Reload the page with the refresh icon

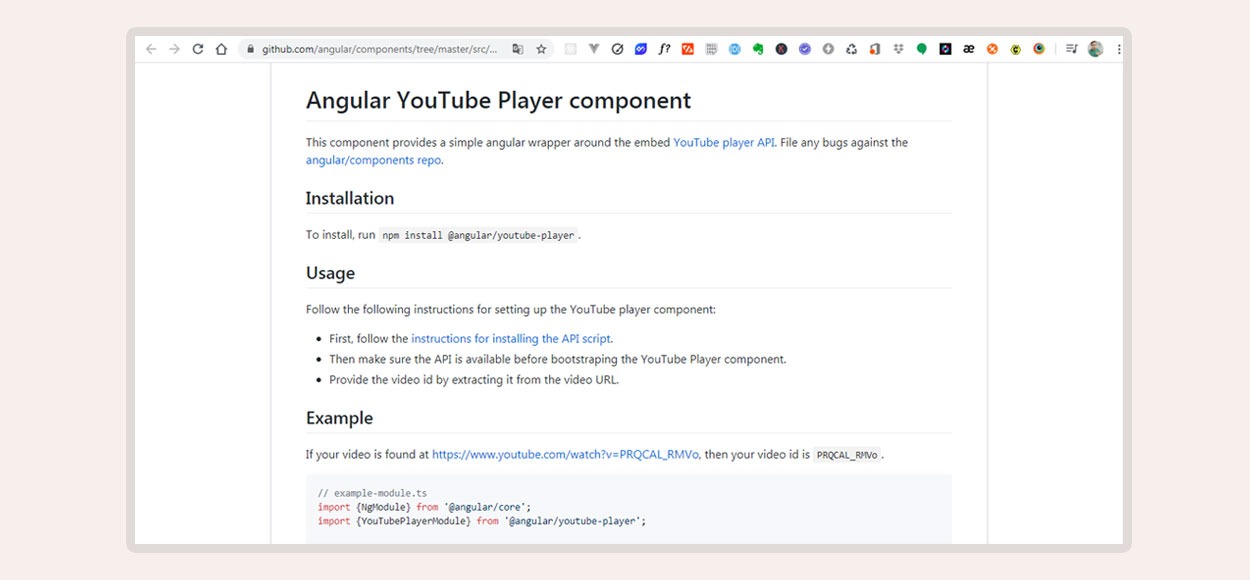198,48
